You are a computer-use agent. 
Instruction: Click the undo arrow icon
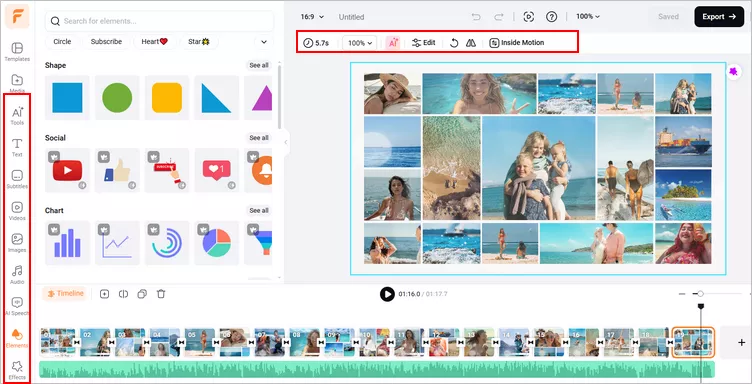(x=476, y=17)
